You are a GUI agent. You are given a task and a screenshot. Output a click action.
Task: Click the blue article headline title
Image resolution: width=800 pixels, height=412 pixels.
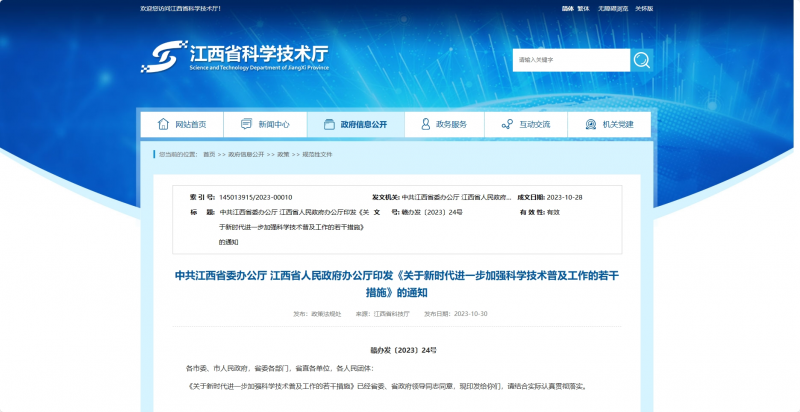tap(397, 284)
